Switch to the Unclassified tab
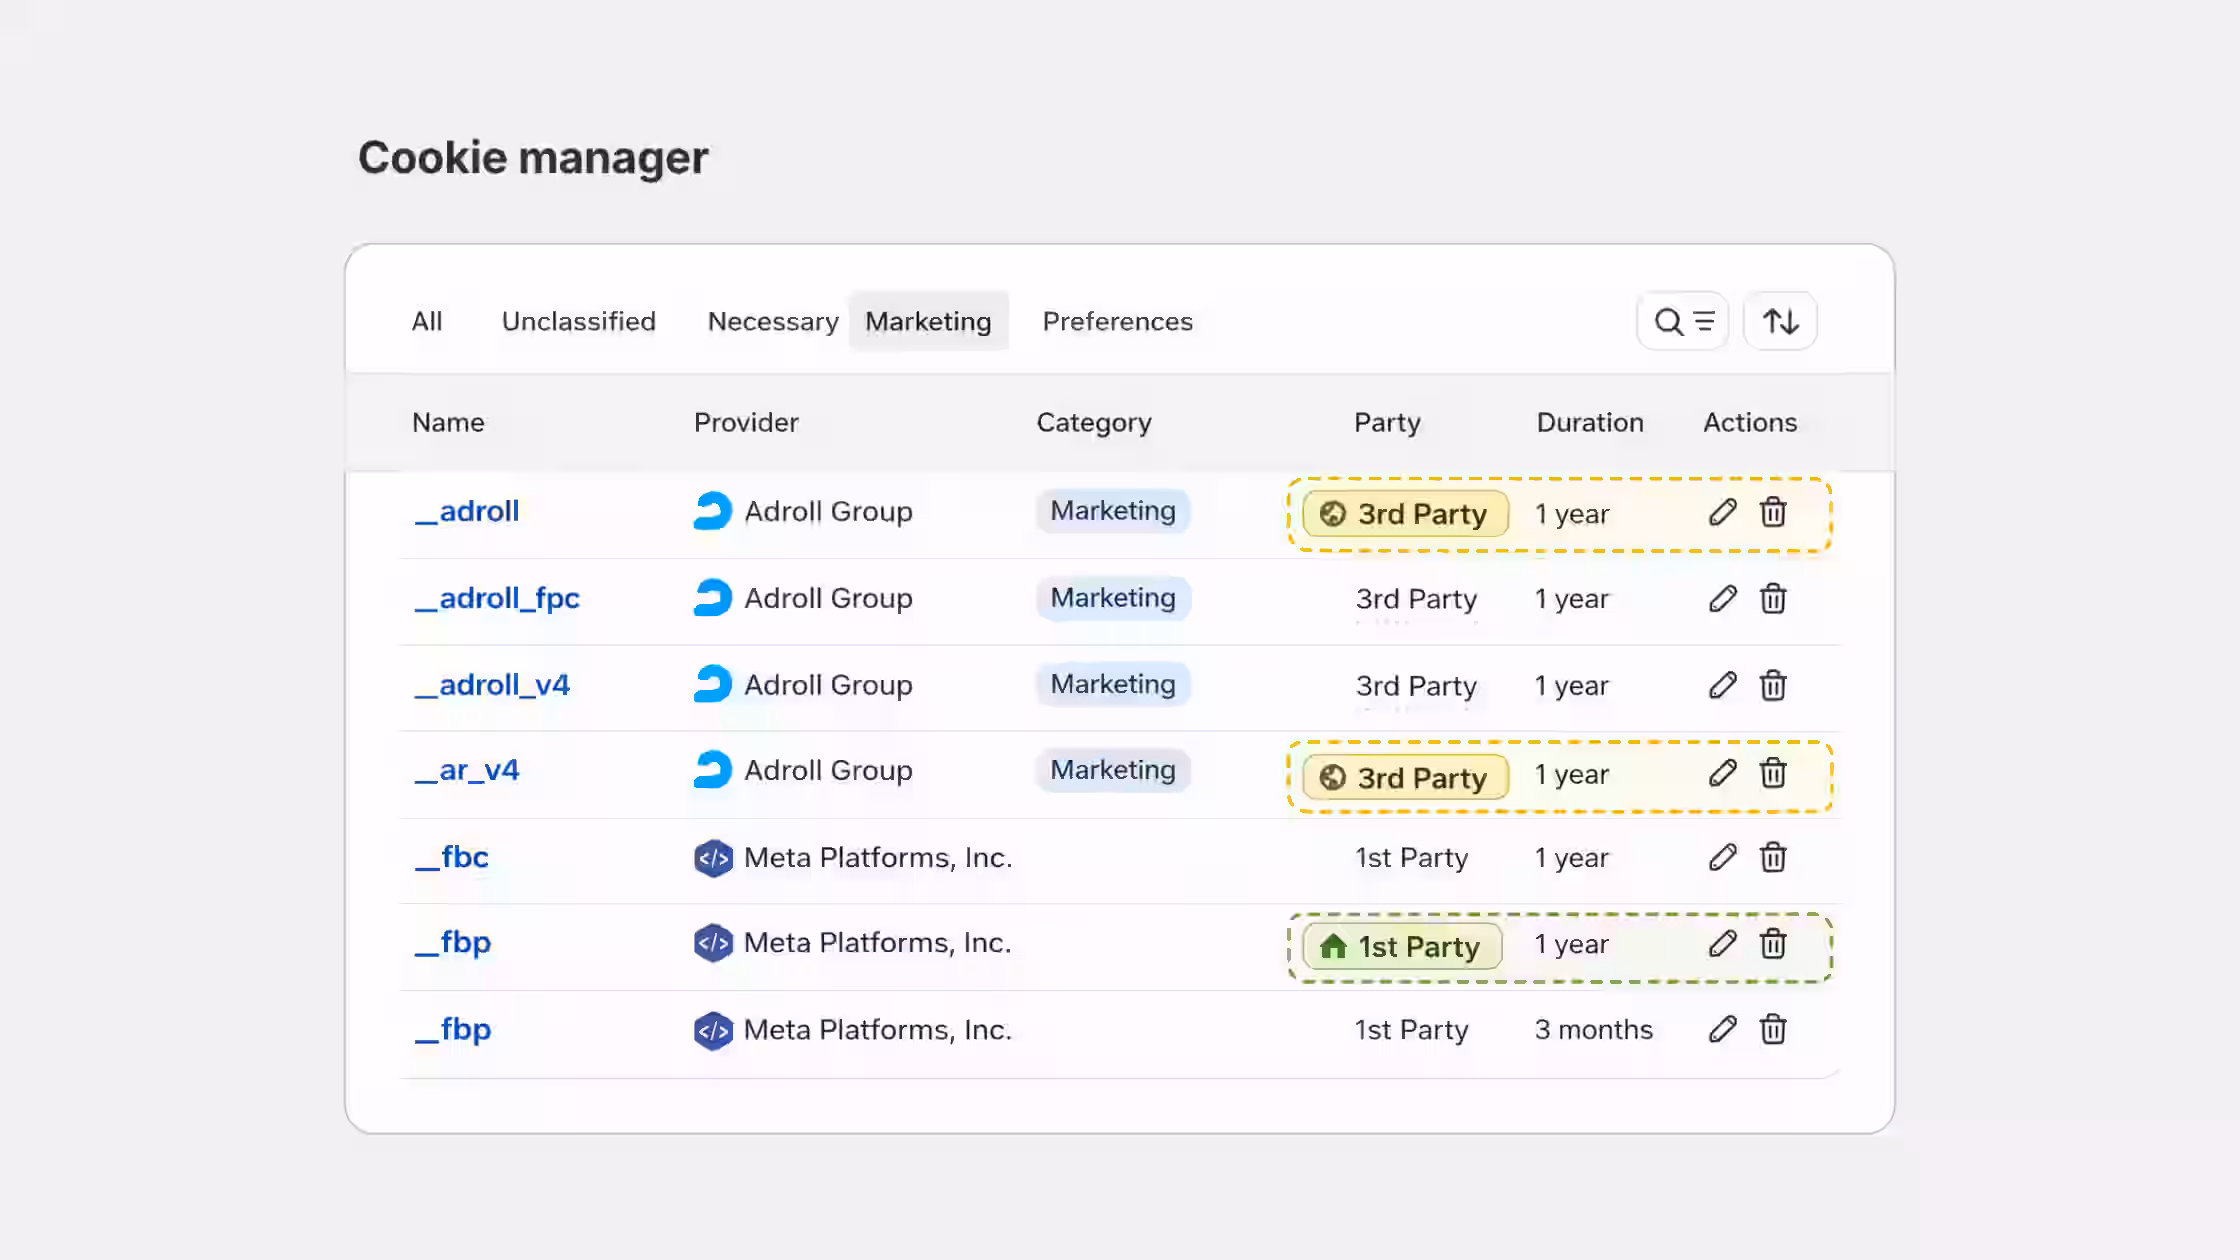Viewport: 2240px width, 1260px height. pyautogui.click(x=579, y=321)
